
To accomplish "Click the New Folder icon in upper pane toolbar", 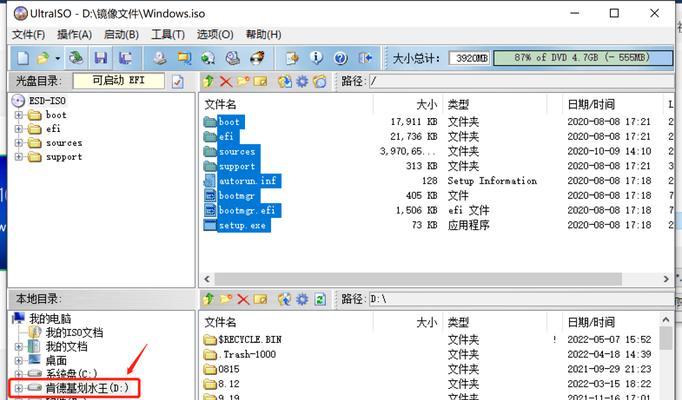I will [x=243, y=81].
